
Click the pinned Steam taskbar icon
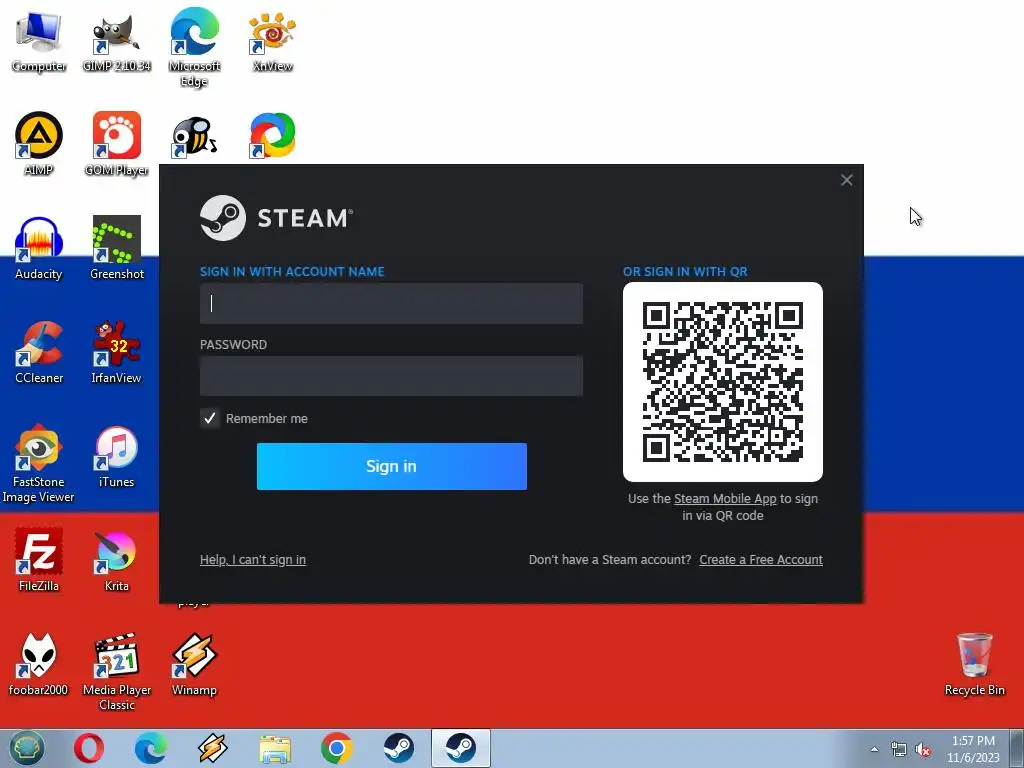pyautogui.click(x=398, y=748)
